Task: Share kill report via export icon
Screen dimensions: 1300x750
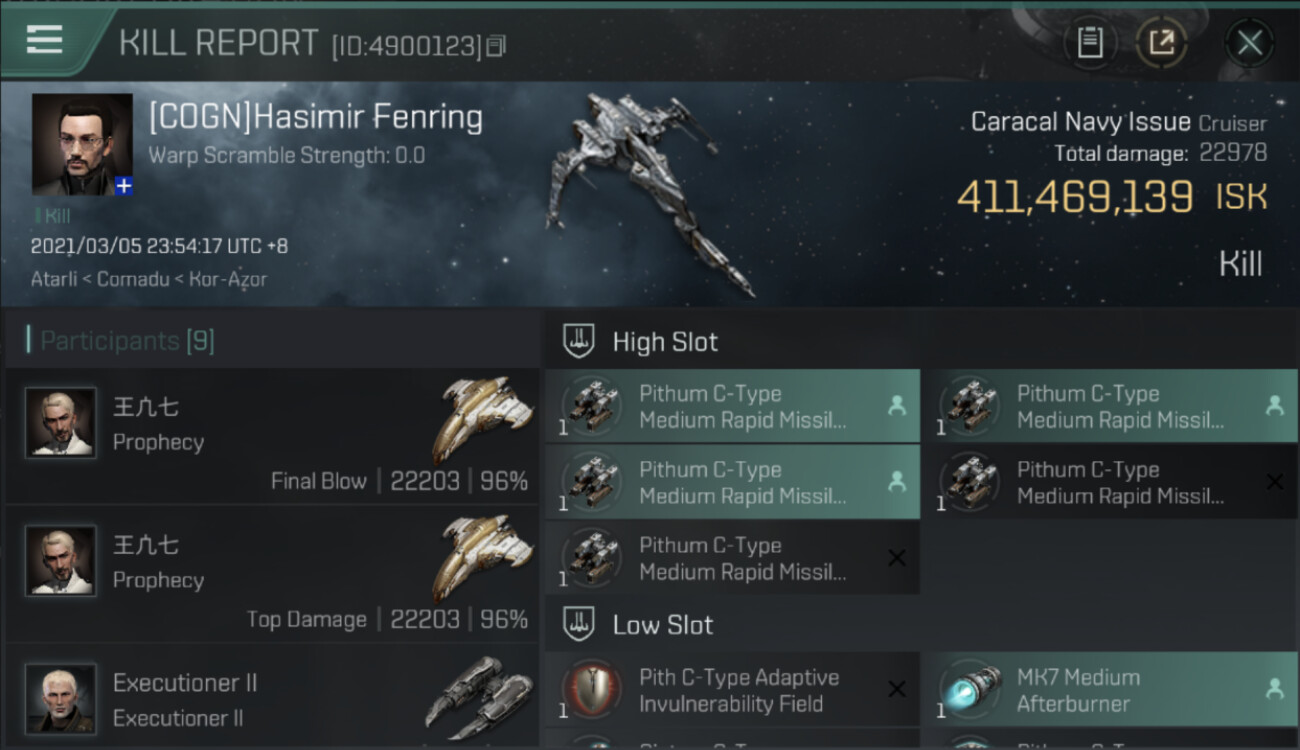Action: [x=1161, y=43]
